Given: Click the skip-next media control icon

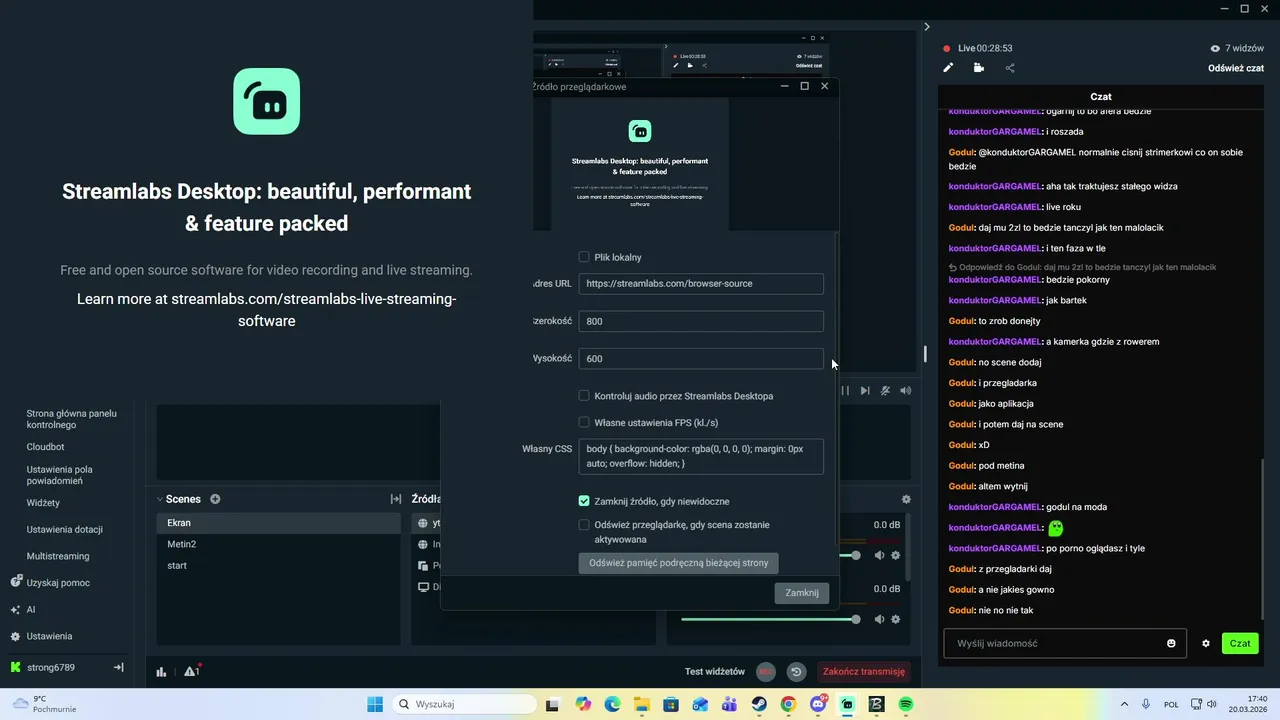Looking at the screenshot, I should tap(865, 391).
